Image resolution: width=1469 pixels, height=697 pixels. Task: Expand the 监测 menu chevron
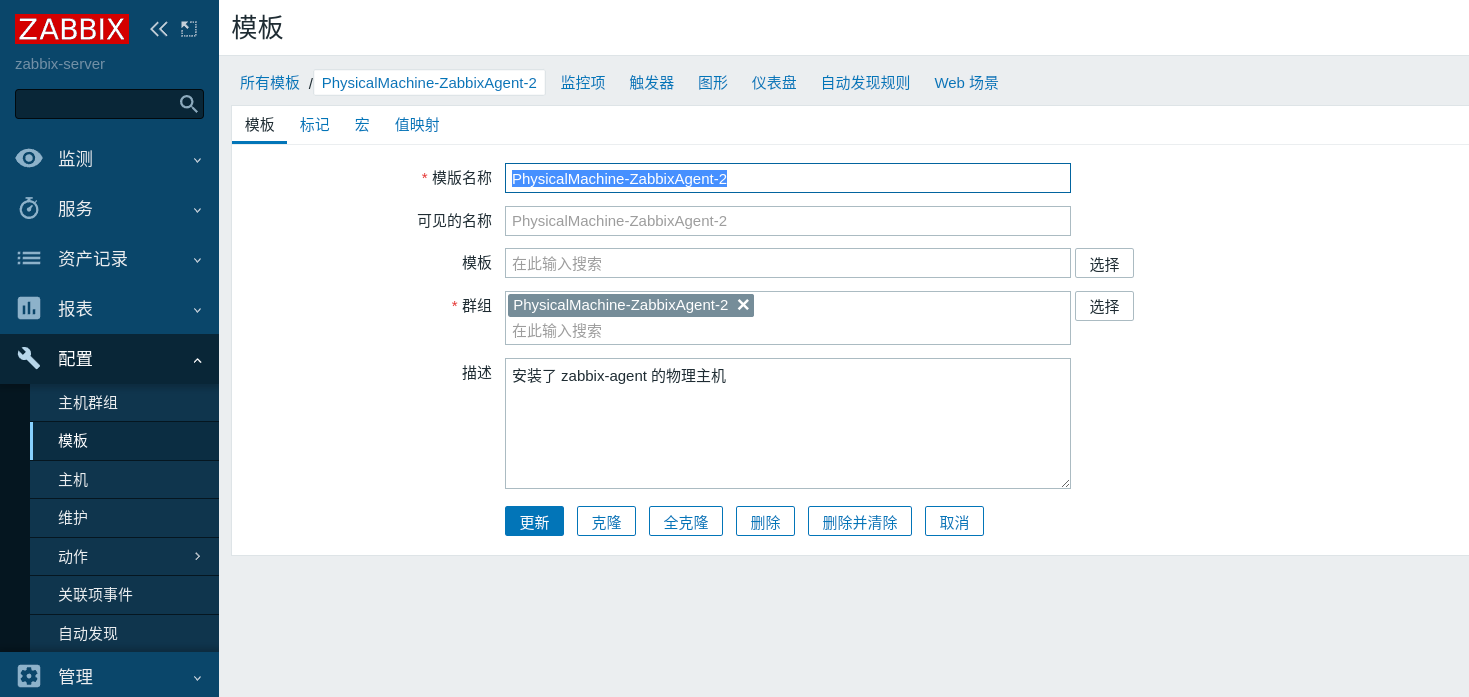click(197, 159)
